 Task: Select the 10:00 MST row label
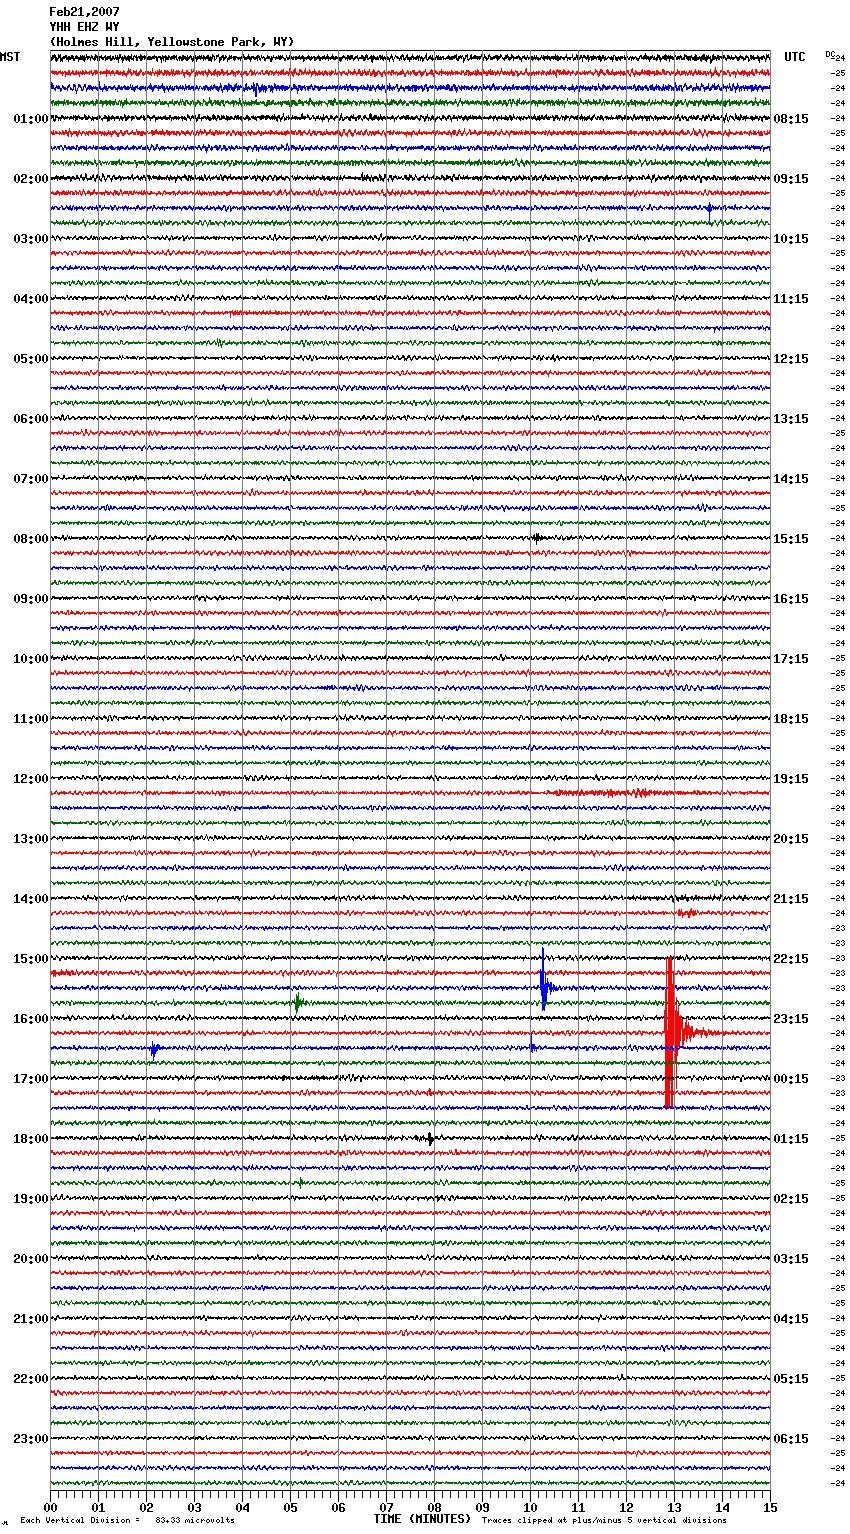click(30, 659)
